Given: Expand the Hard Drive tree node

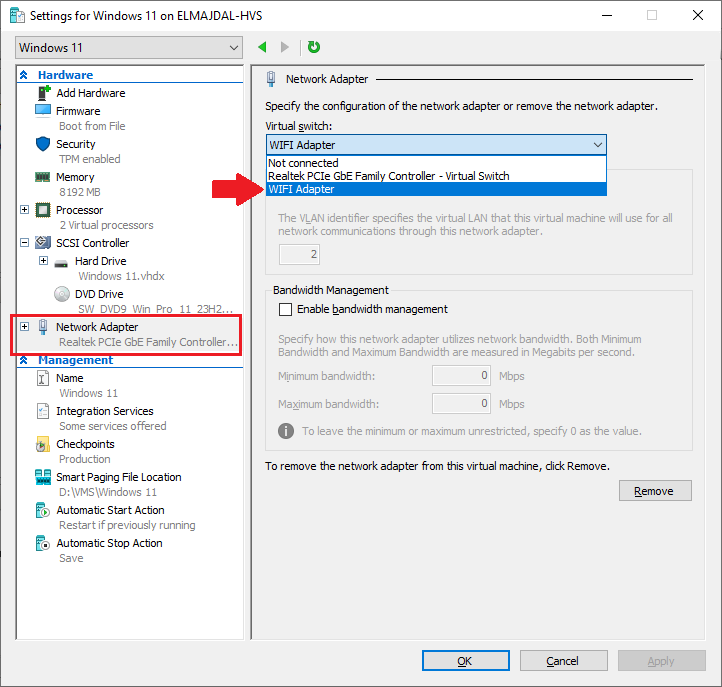Looking at the screenshot, I should point(43,261).
